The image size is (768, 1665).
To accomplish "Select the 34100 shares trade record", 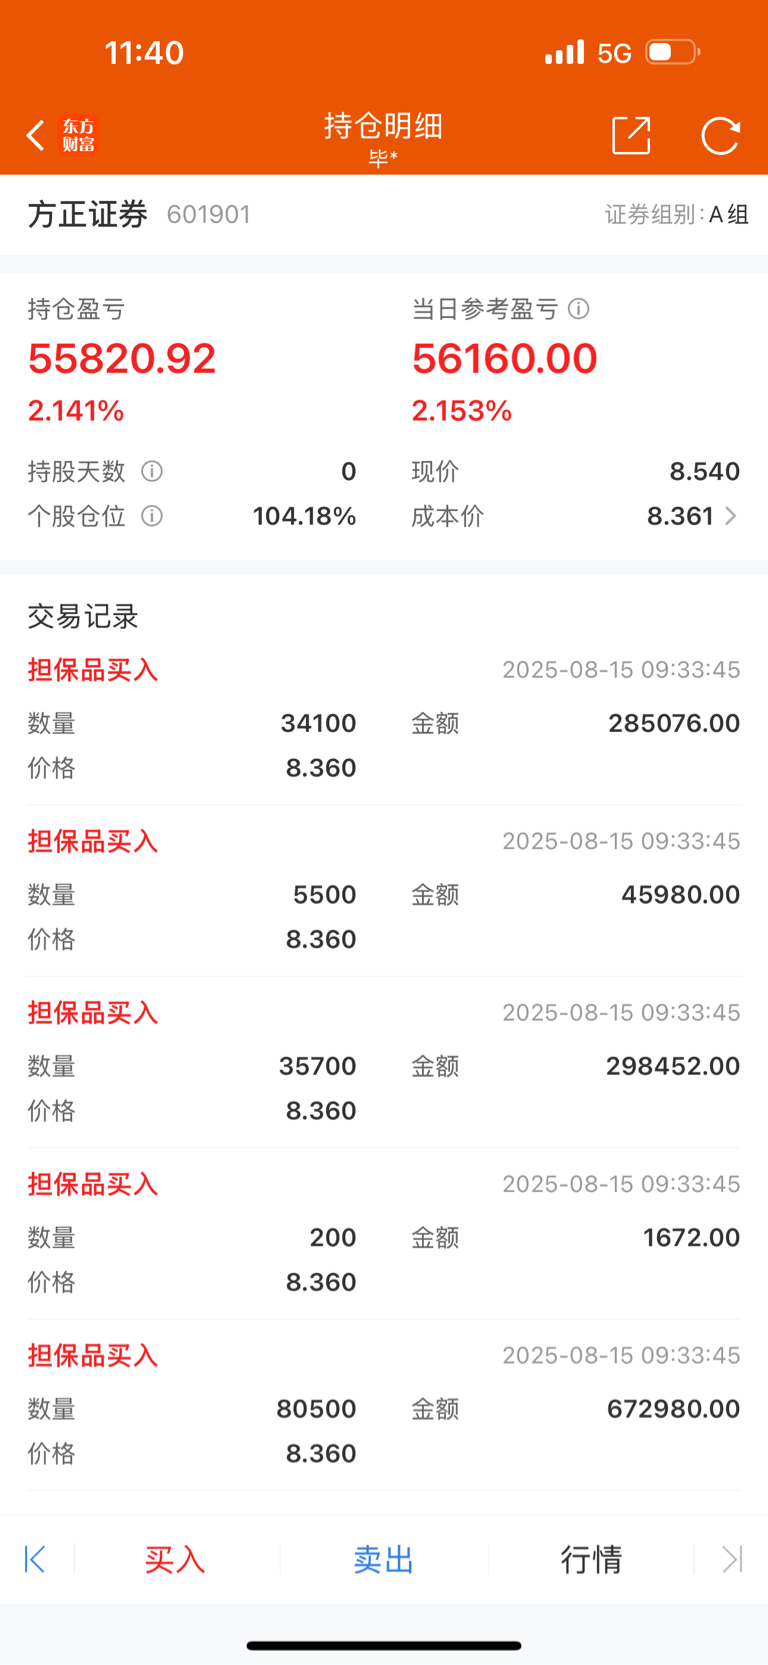I will coord(384,719).
